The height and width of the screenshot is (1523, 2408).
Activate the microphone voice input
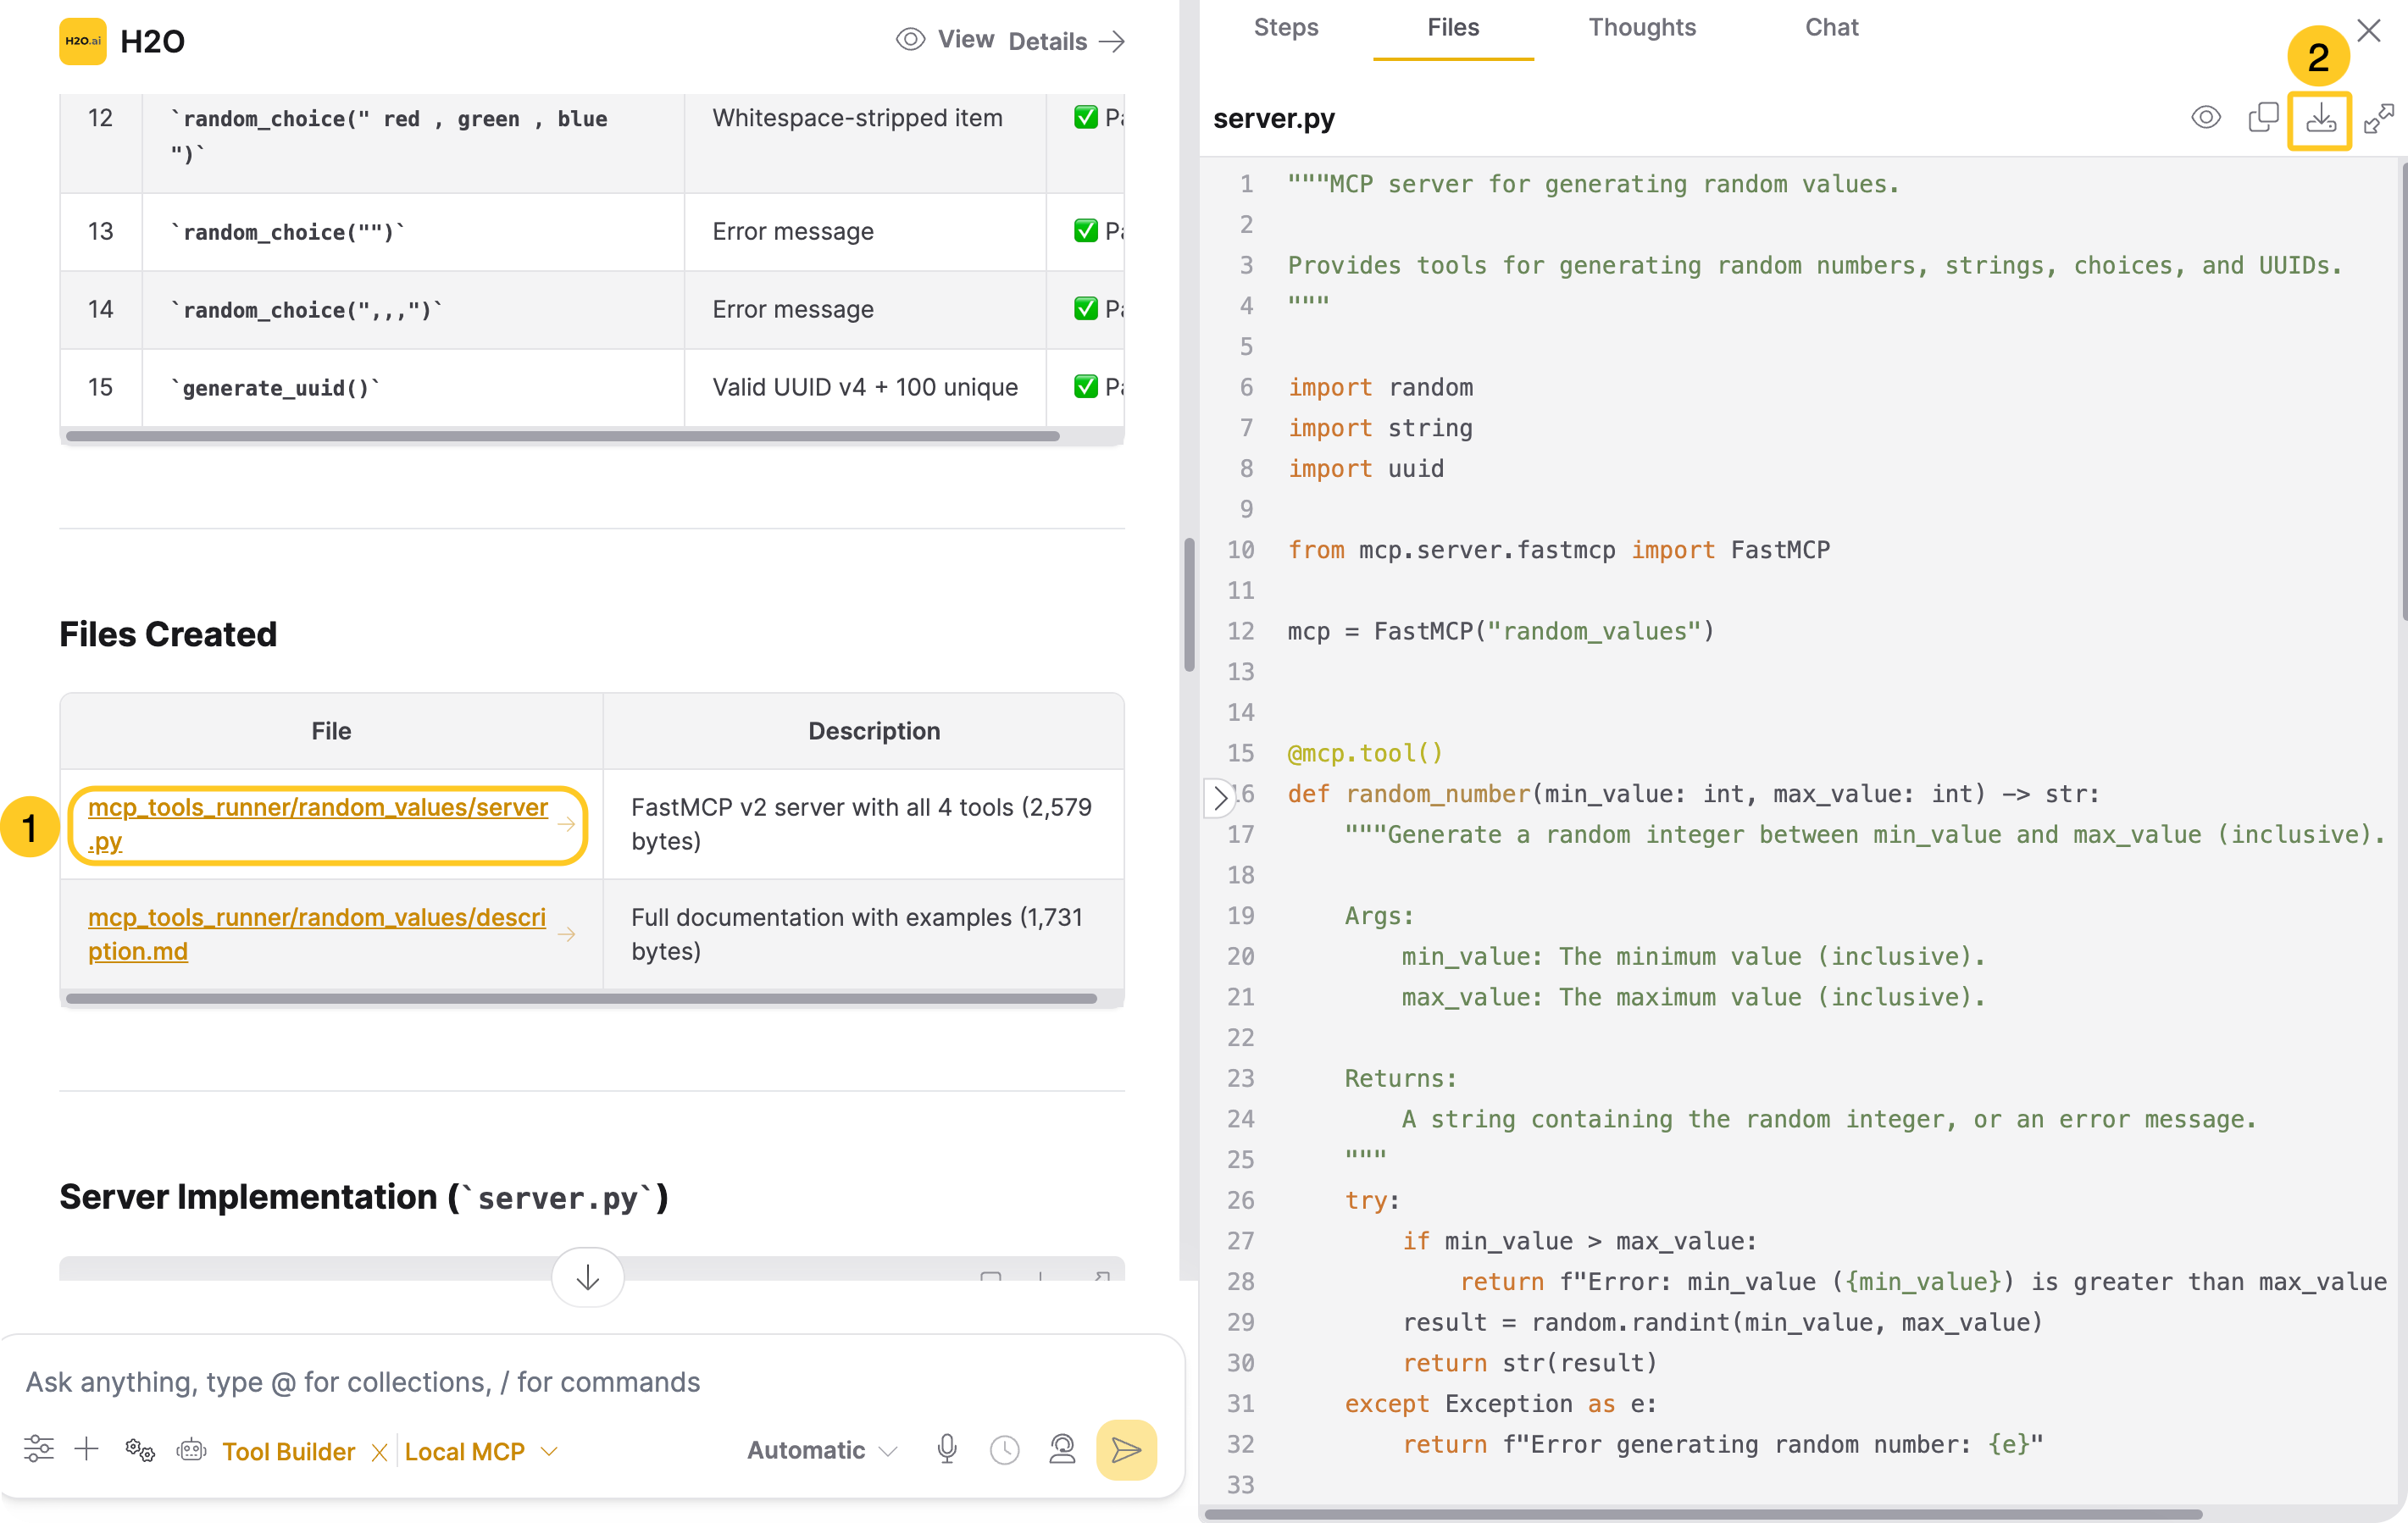(x=947, y=1449)
